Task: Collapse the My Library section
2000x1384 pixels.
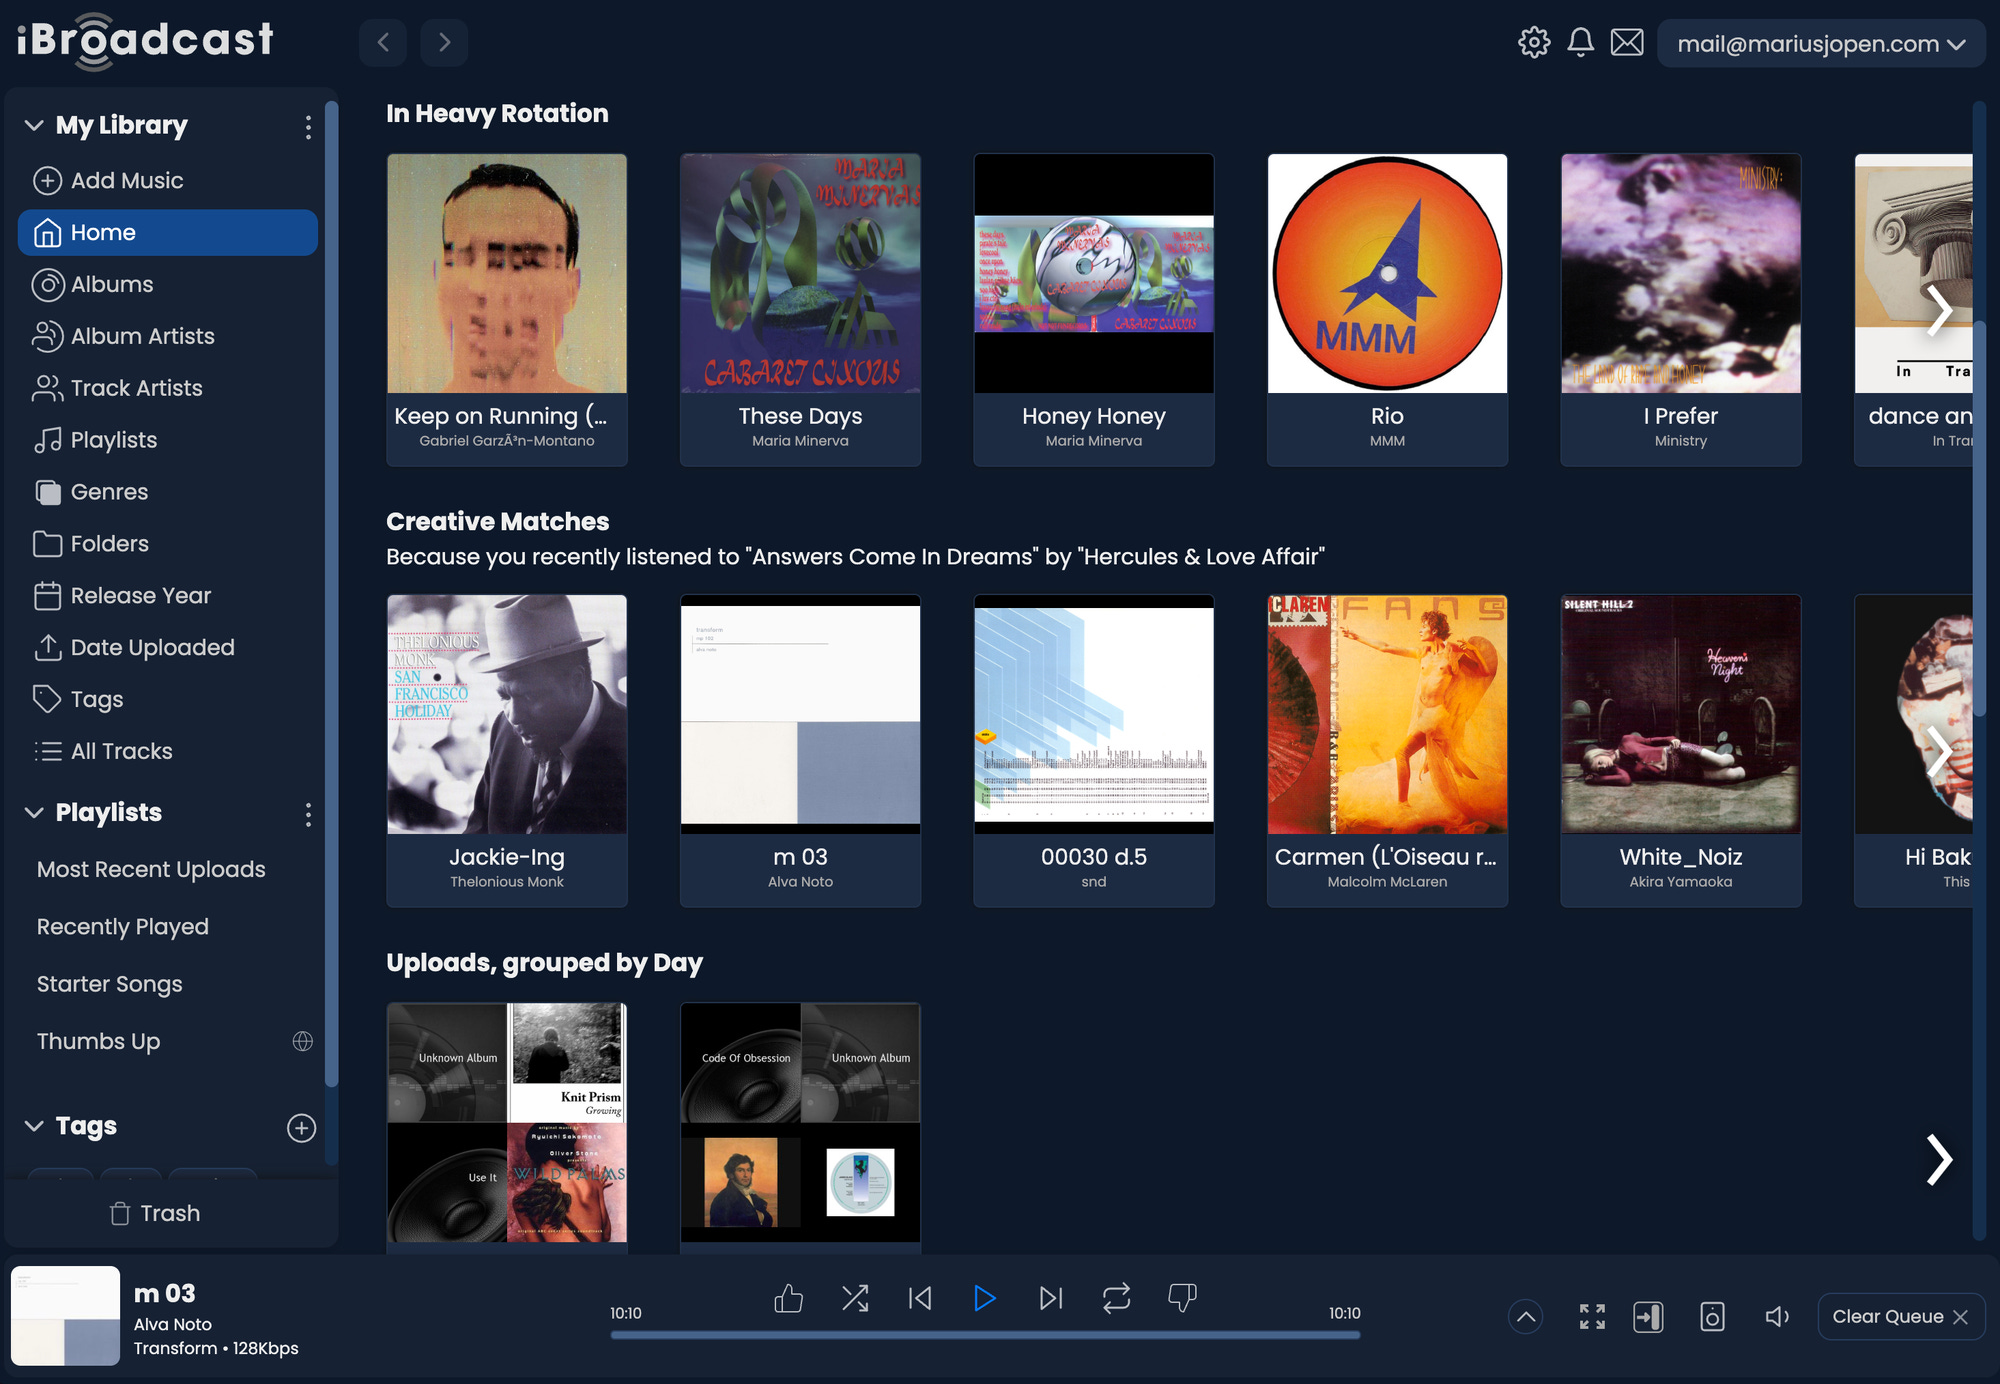Action: pyautogui.click(x=34, y=125)
